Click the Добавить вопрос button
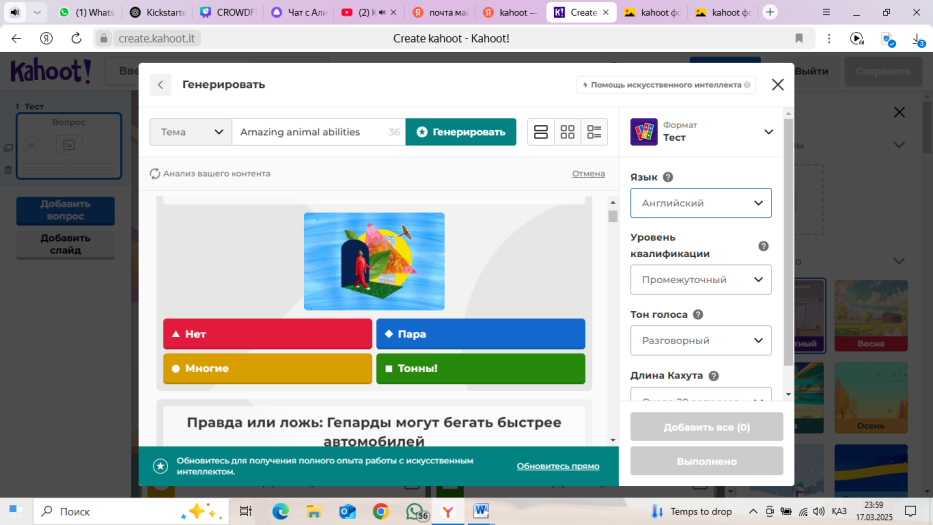 pos(65,210)
